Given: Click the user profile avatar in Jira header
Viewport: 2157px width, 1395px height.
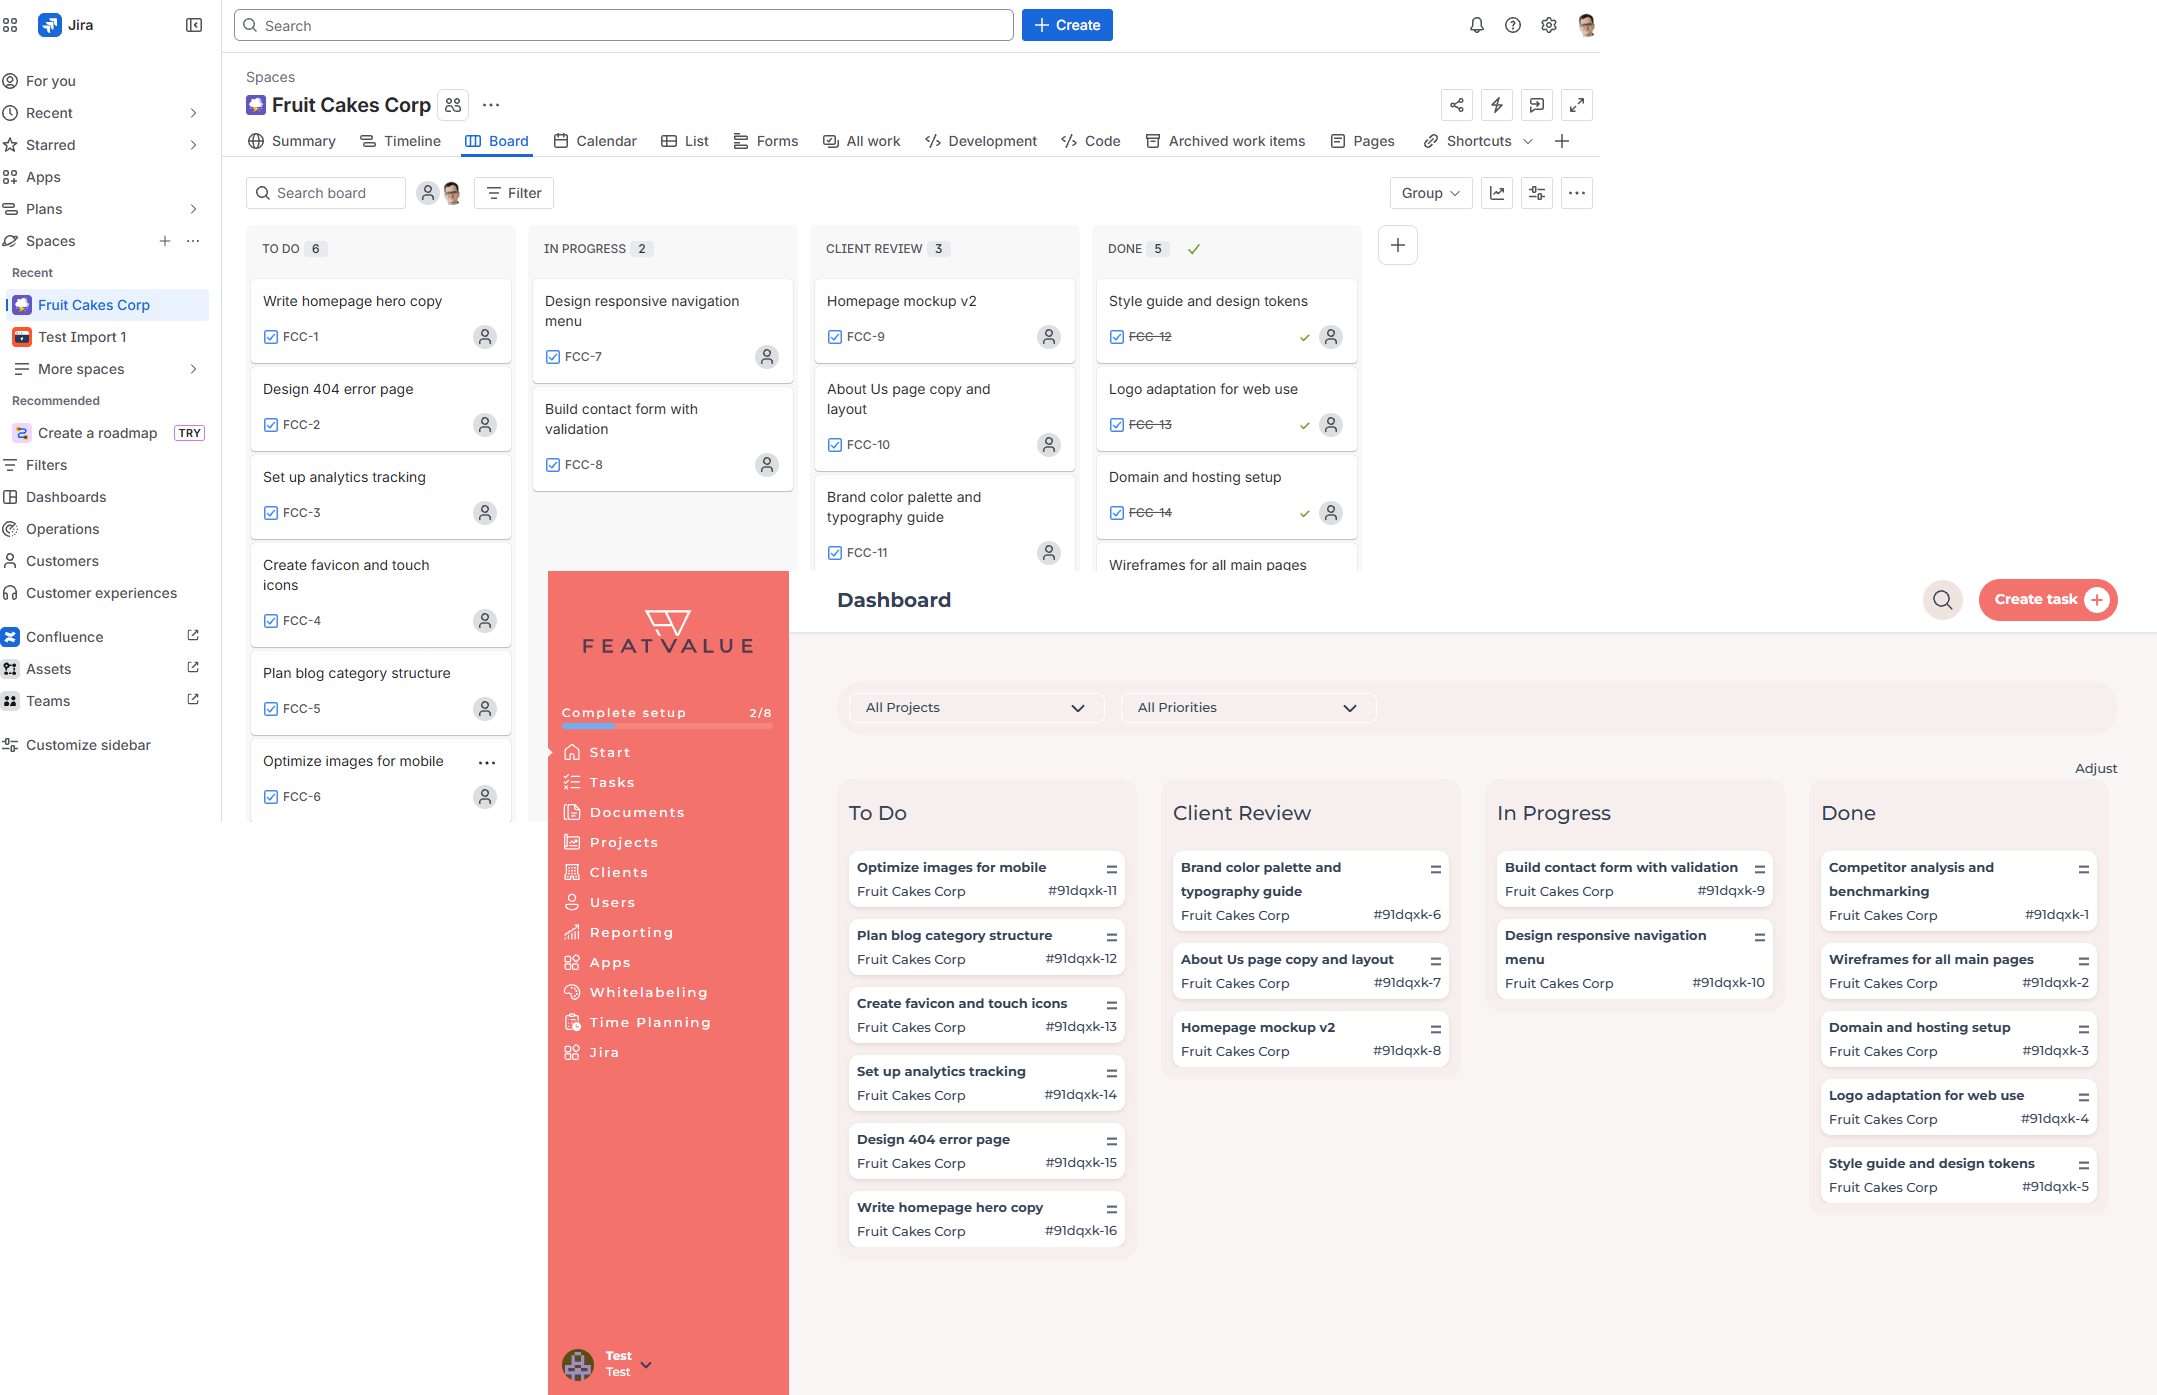Looking at the screenshot, I should (x=1586, y=25).
